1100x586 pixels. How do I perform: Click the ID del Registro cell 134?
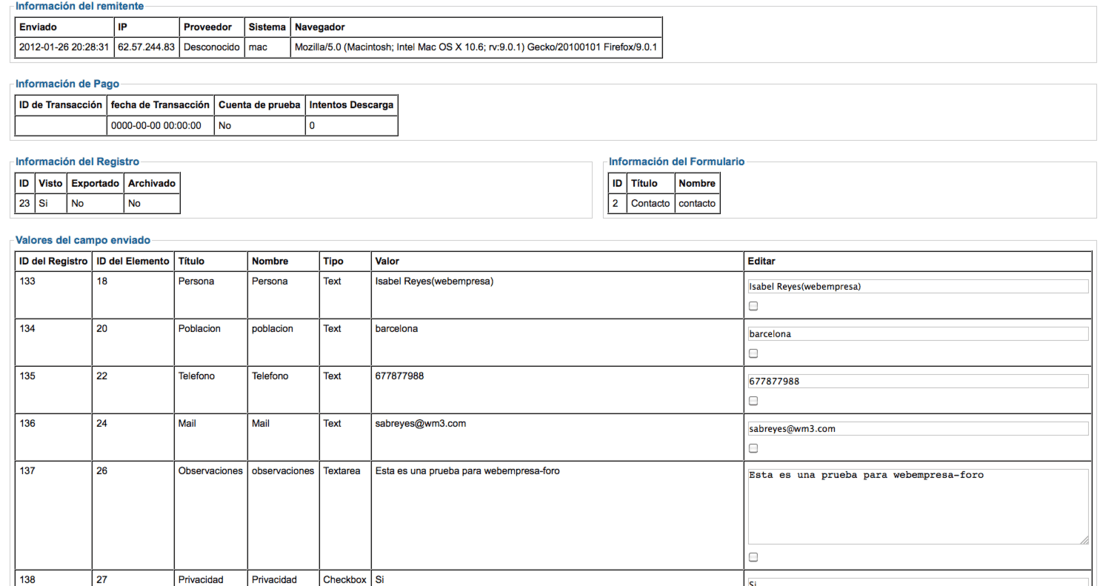[27, 328]
